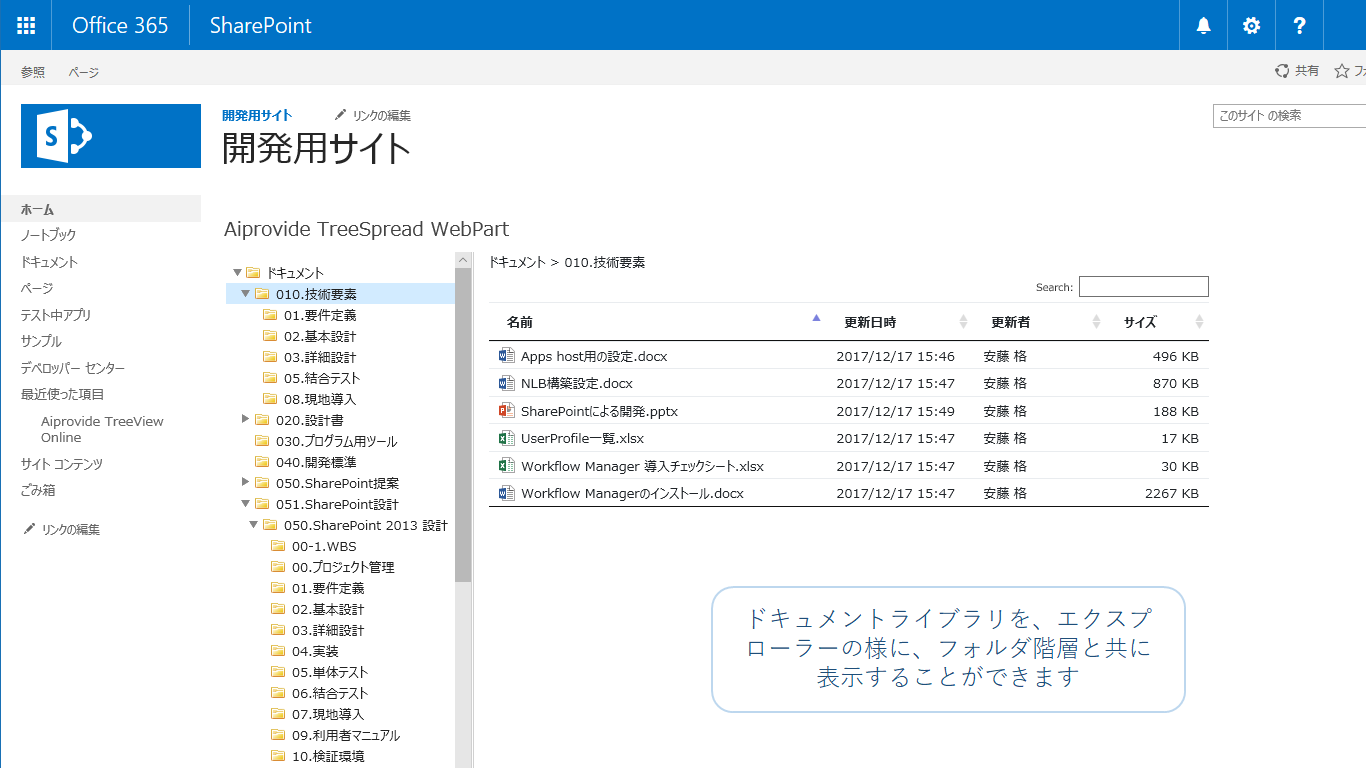
Task: Click the SharePoint header link
Action: pos(261,25)
